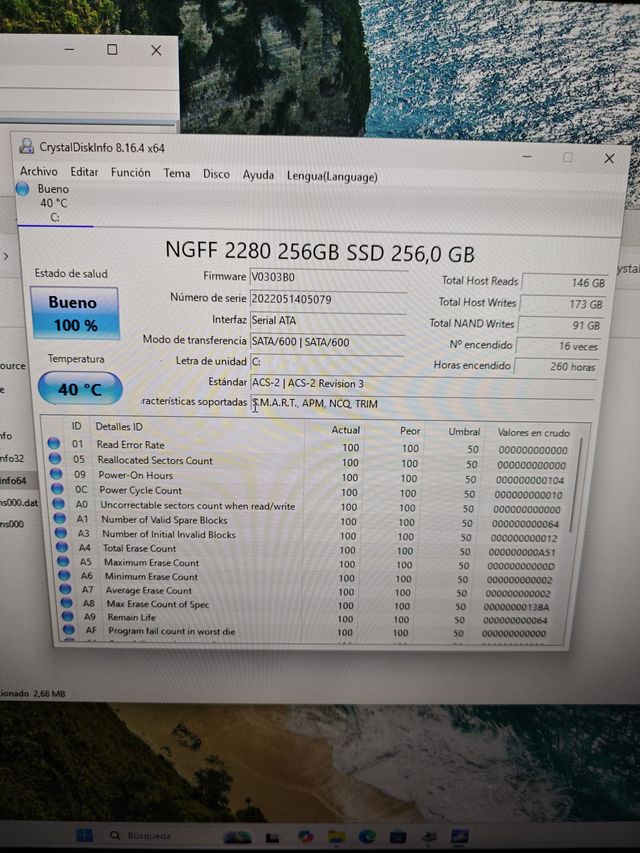Click the Firmware field showing V0303B0
Screen dimensions: 640x853
pos(329,277)
